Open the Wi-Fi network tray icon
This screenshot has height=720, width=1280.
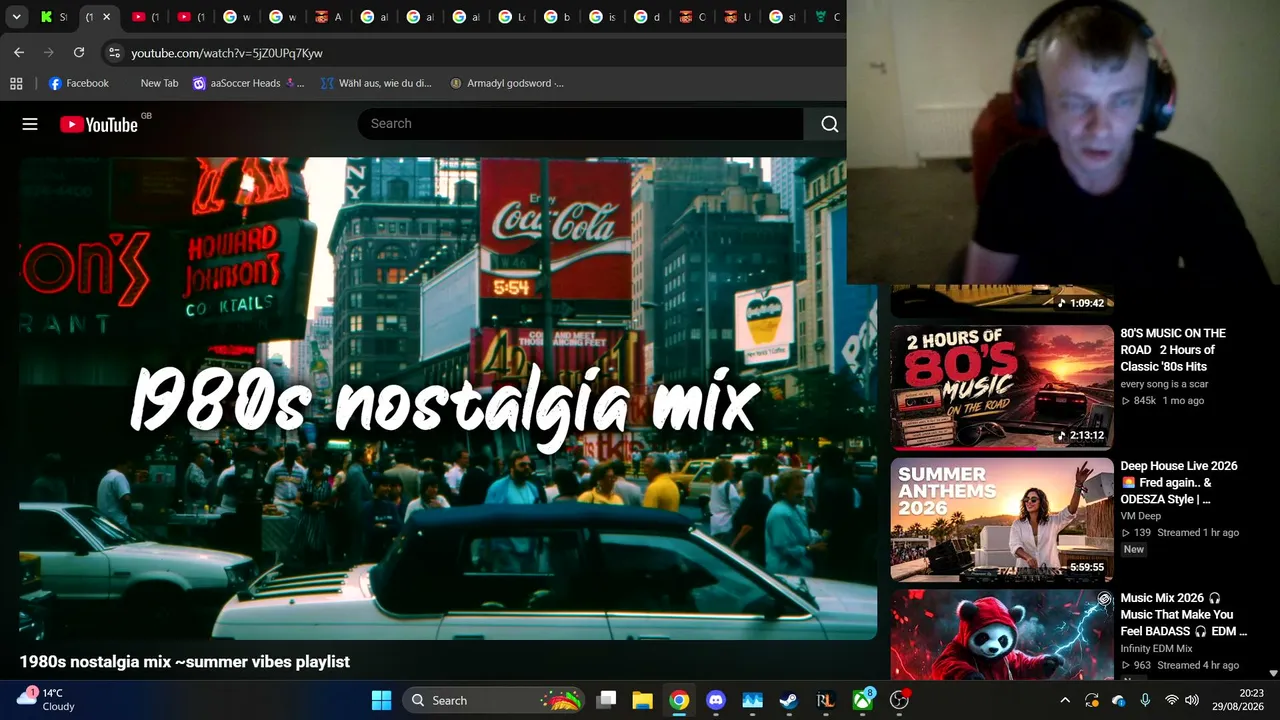(x=1171, y=700)
